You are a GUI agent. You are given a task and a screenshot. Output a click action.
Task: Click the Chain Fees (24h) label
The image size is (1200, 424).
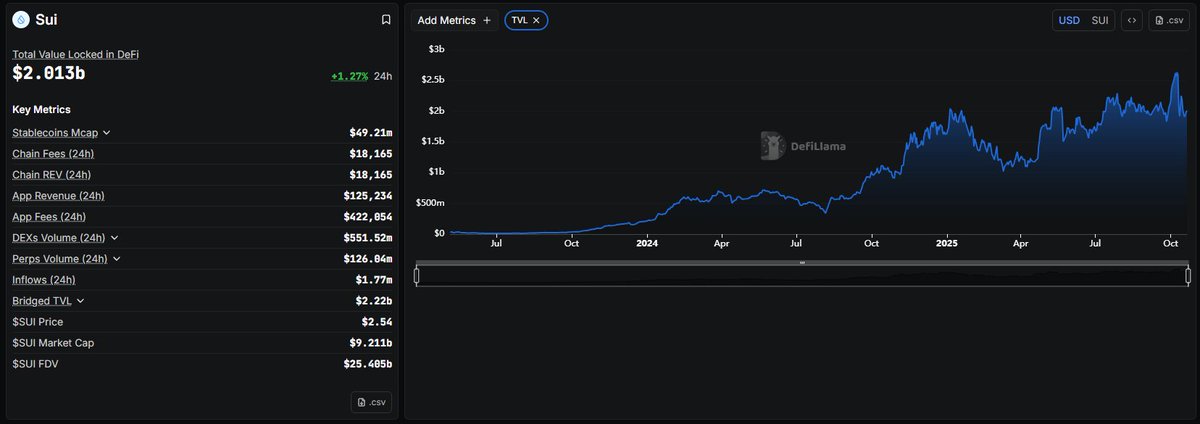click(53, 153)
